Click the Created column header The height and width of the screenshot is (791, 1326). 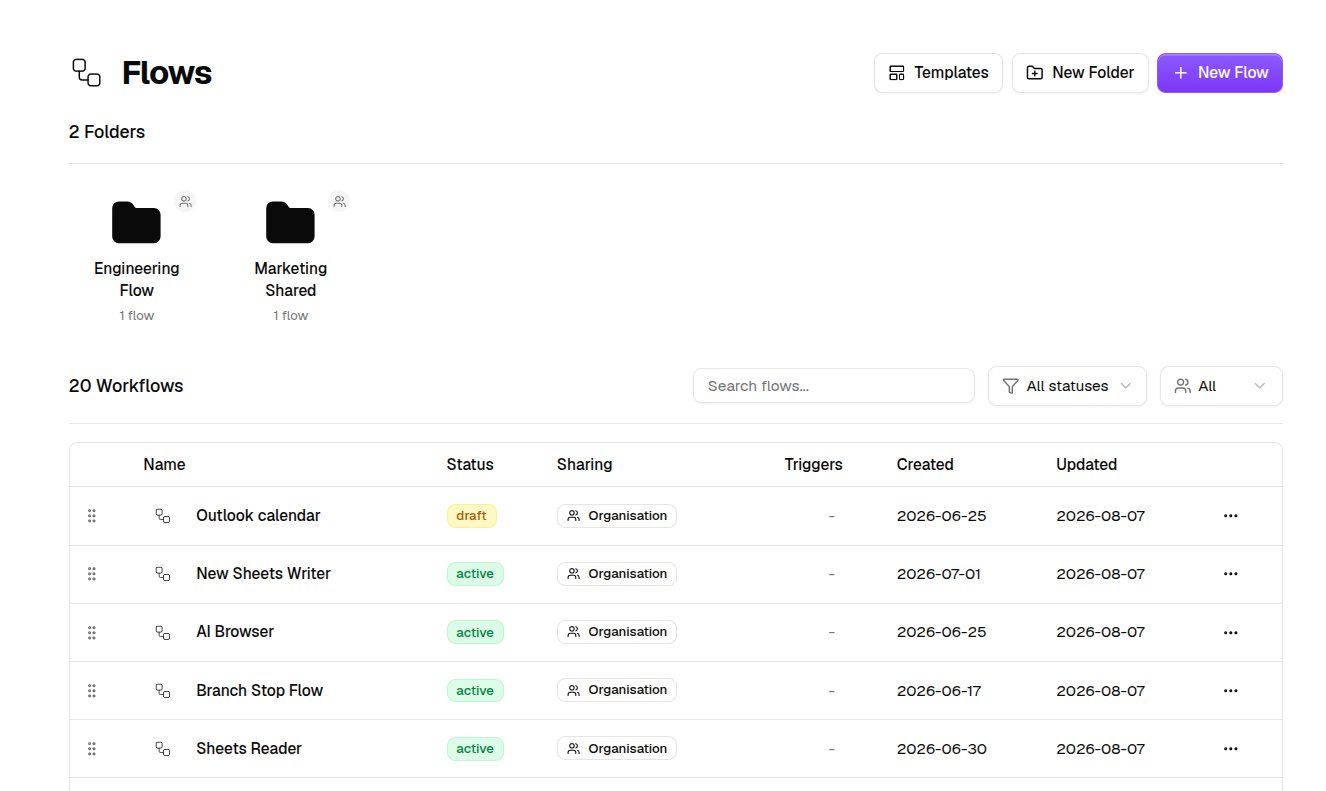[925, 464]
